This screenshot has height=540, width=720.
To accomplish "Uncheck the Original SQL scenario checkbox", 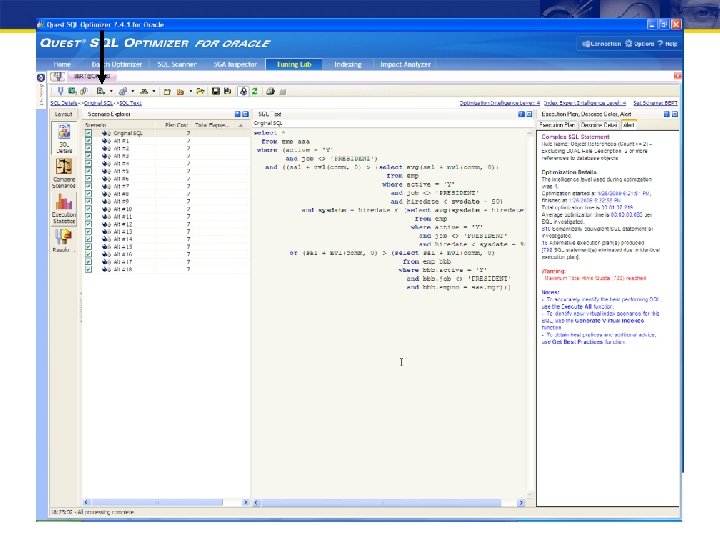I will click(x=89, y=133).
